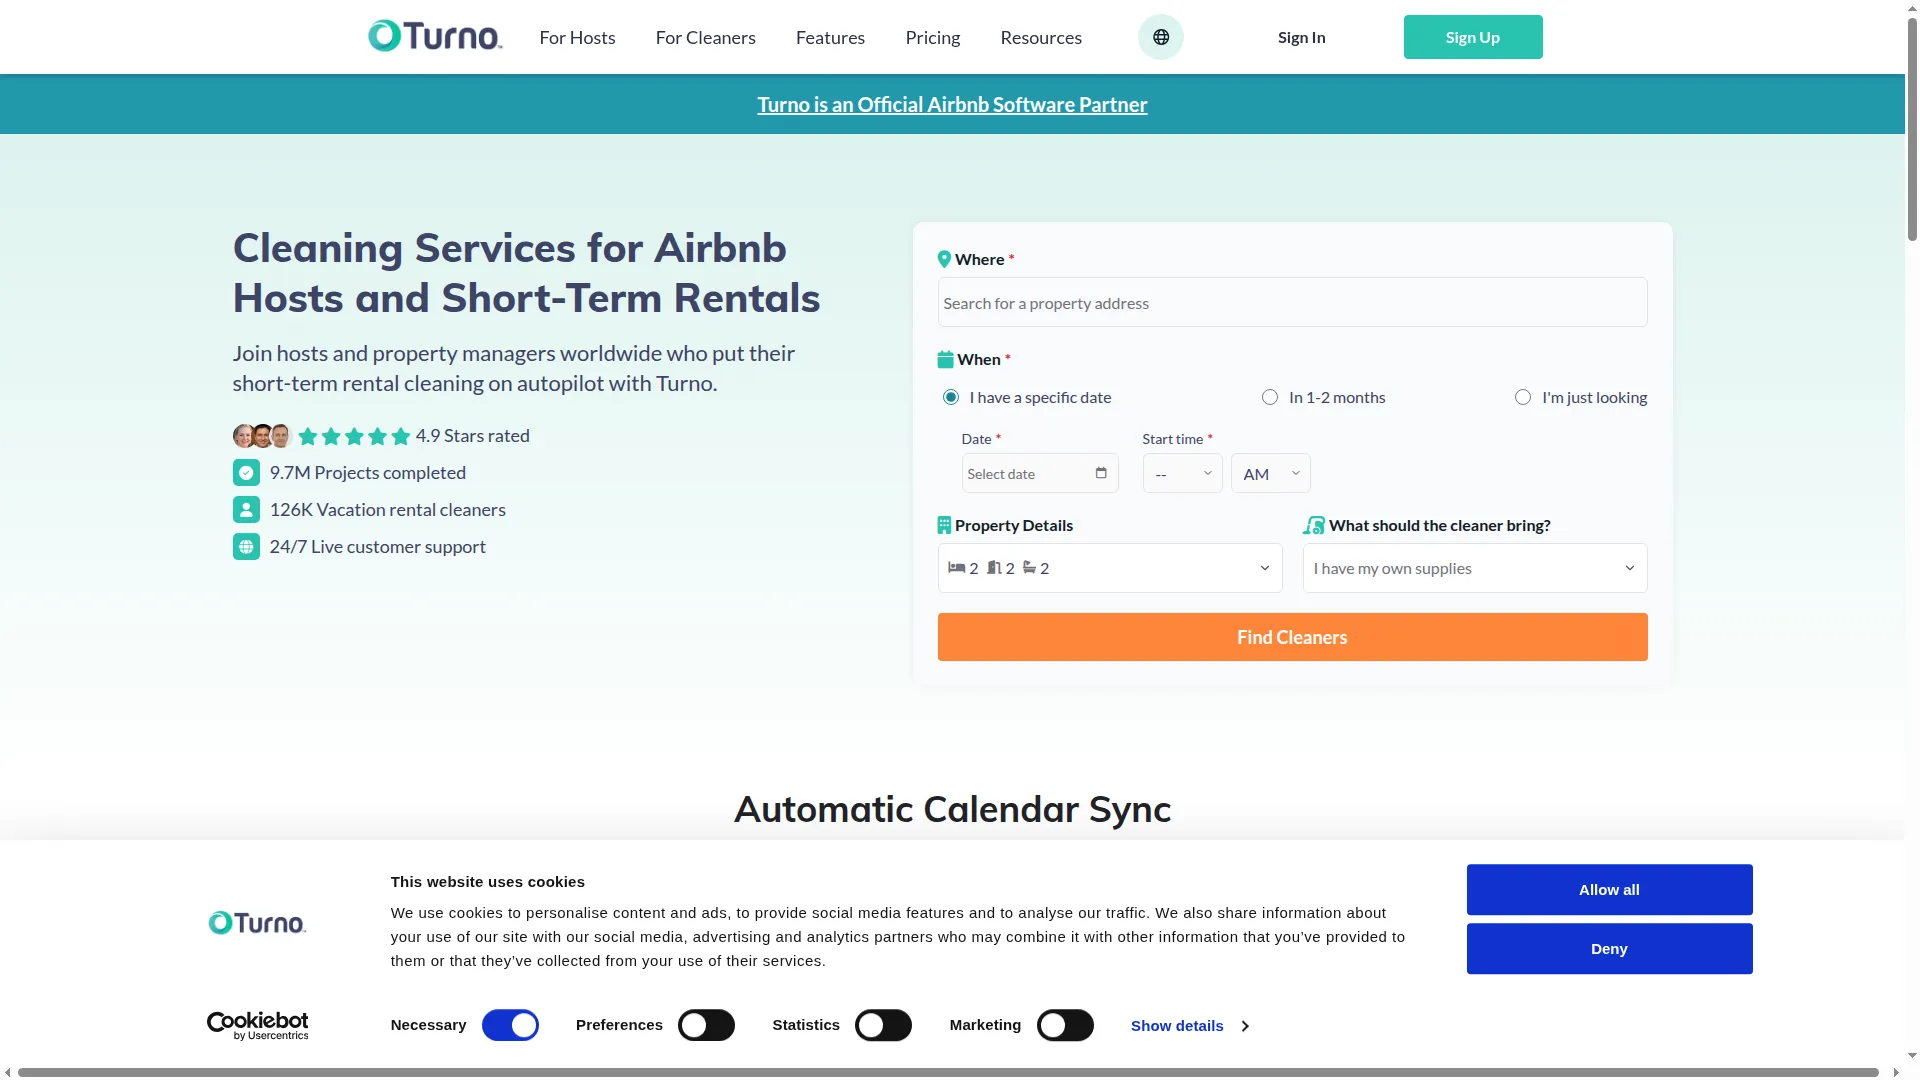Viewport: 1920px width, 1080px height.
Task: Enable Preferences cookies switch
Action: (706, 1026)
